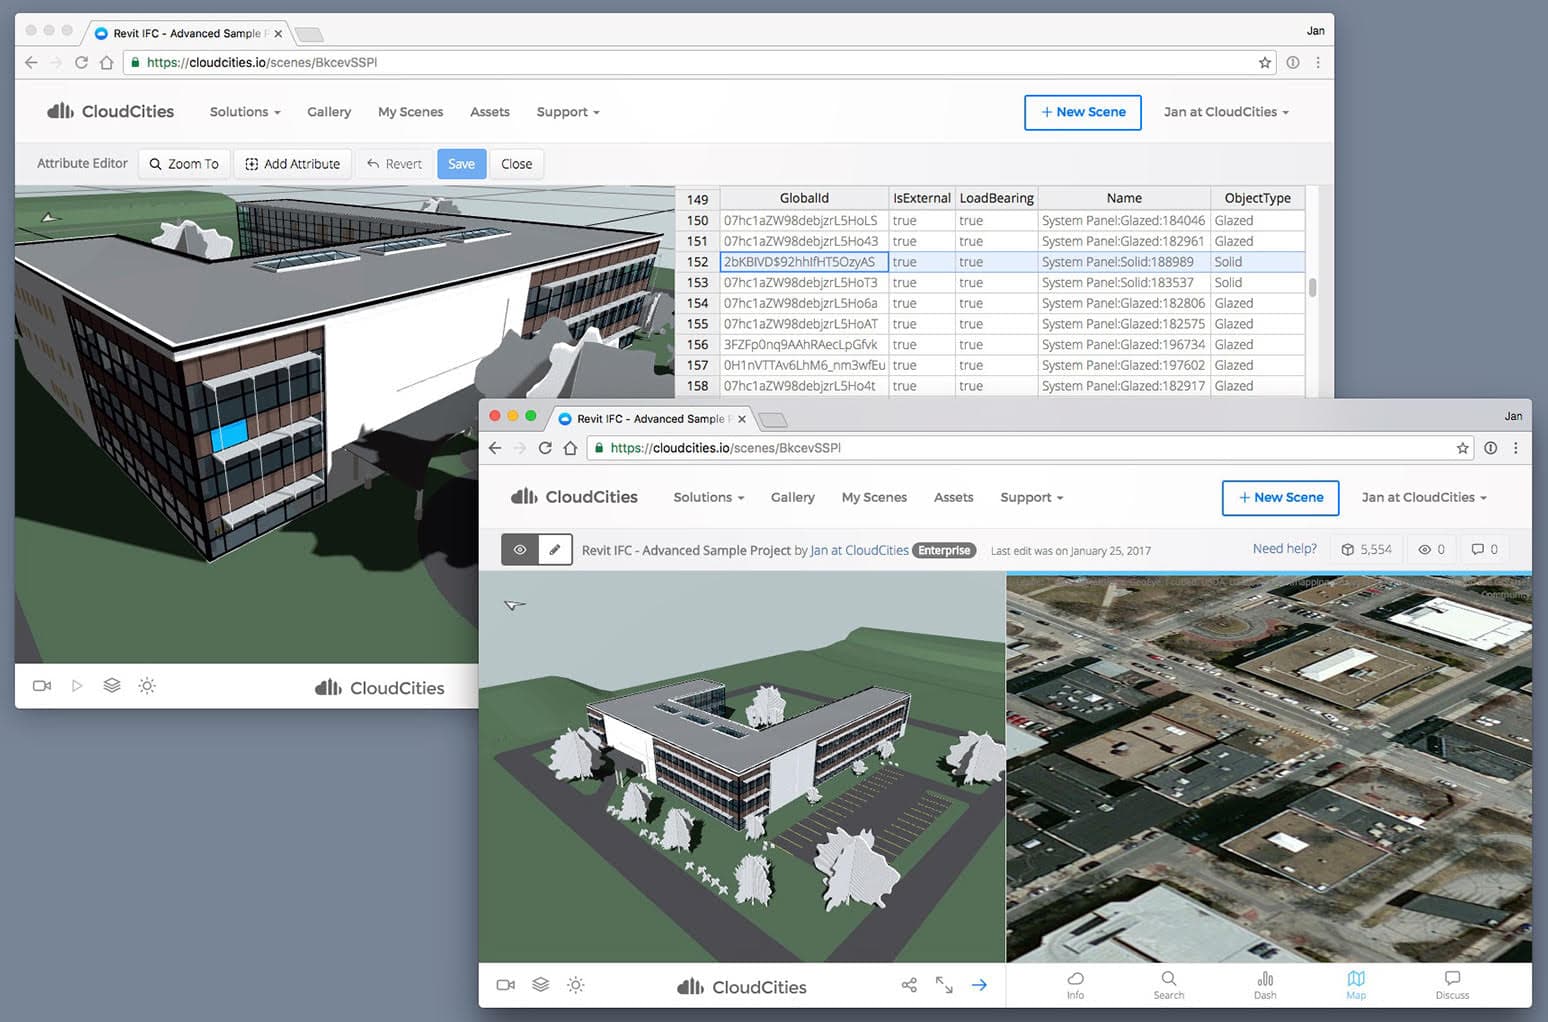Switch to the Discuss tab
The height and width of the screenshot is (1022, 1548).
click(x=1452, y=985)
